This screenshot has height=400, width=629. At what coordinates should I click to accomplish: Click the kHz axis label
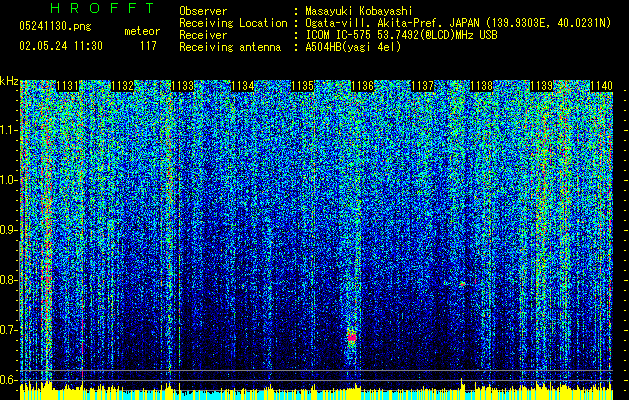(x=9, y=81)
